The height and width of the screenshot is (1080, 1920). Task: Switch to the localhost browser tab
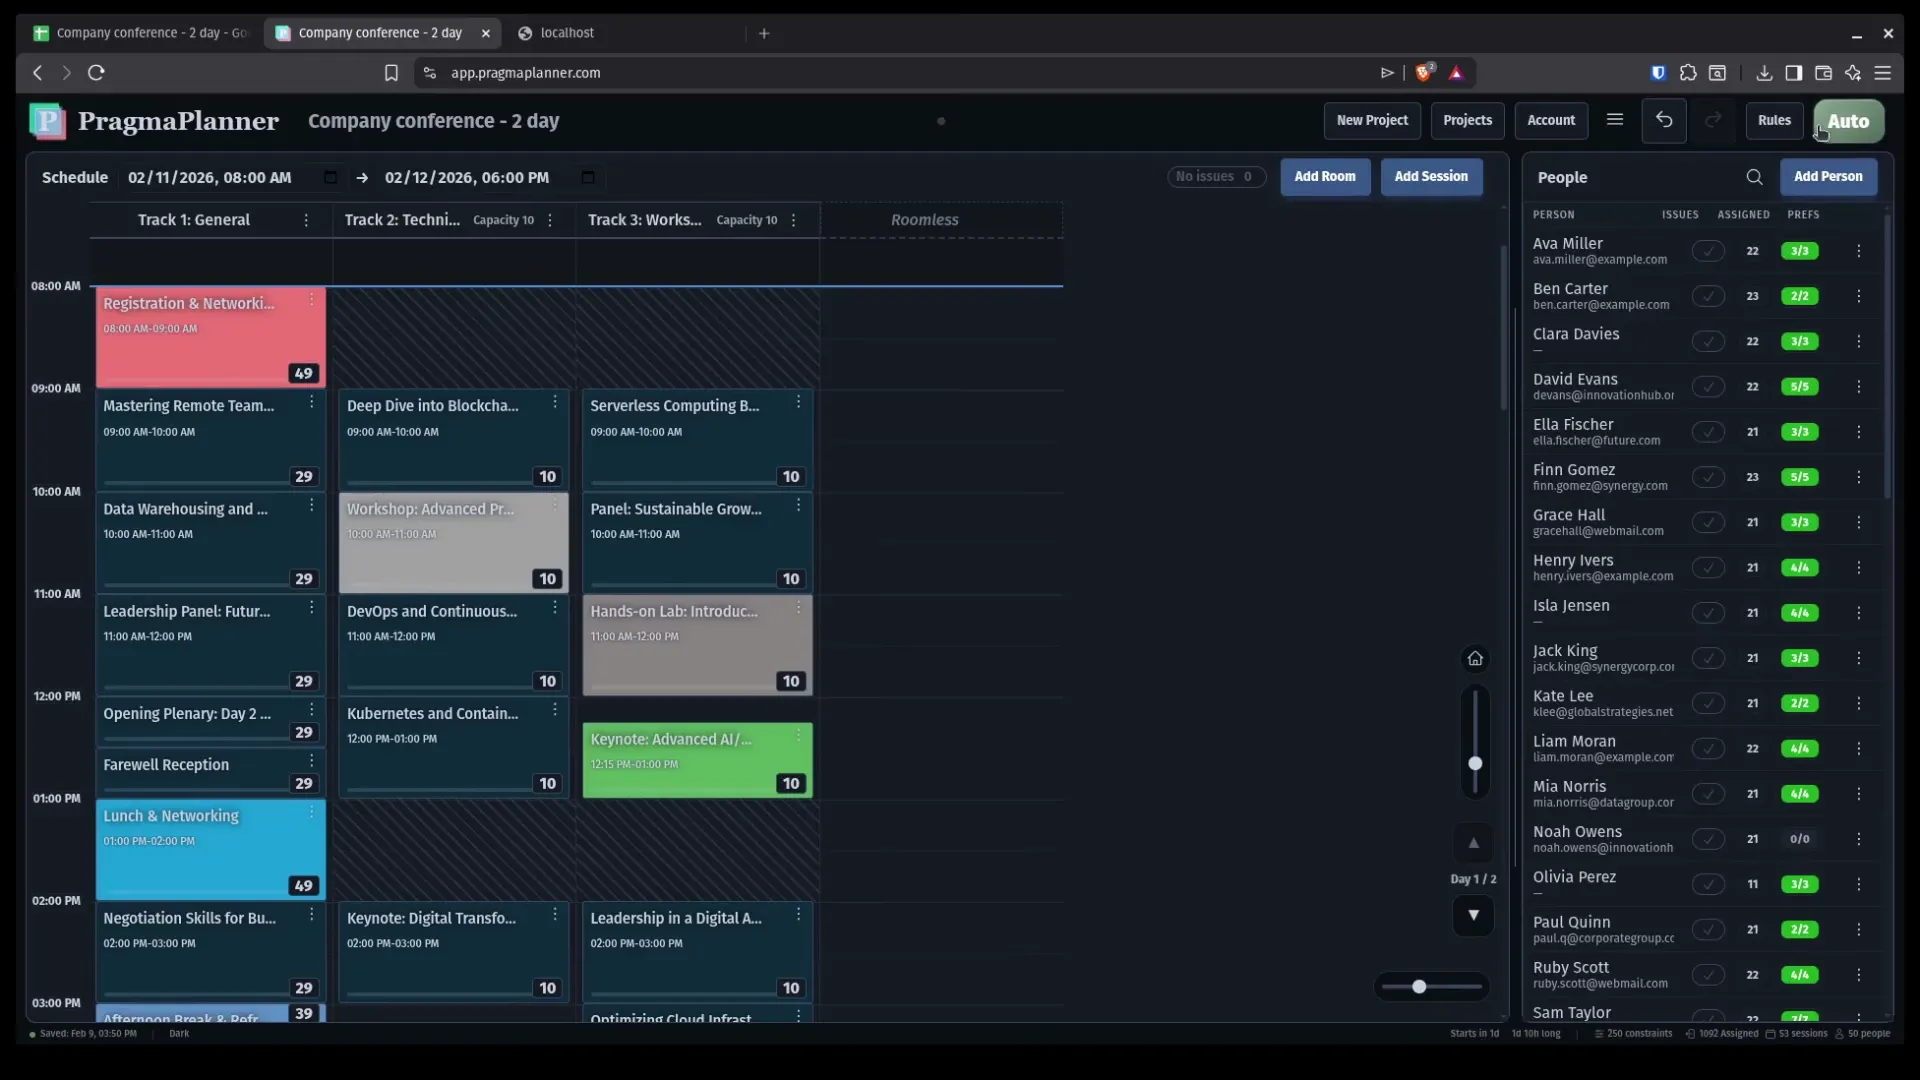[566, 33]
